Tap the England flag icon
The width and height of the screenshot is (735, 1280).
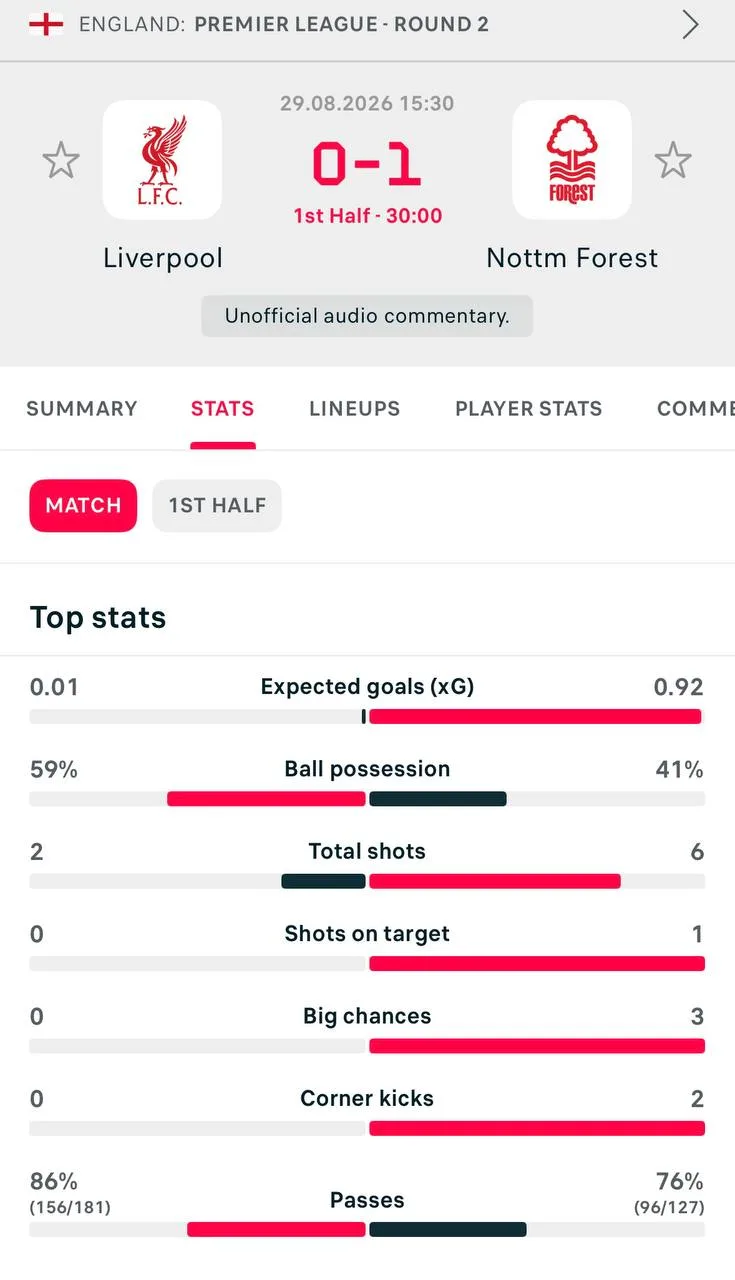click(46, 24)
